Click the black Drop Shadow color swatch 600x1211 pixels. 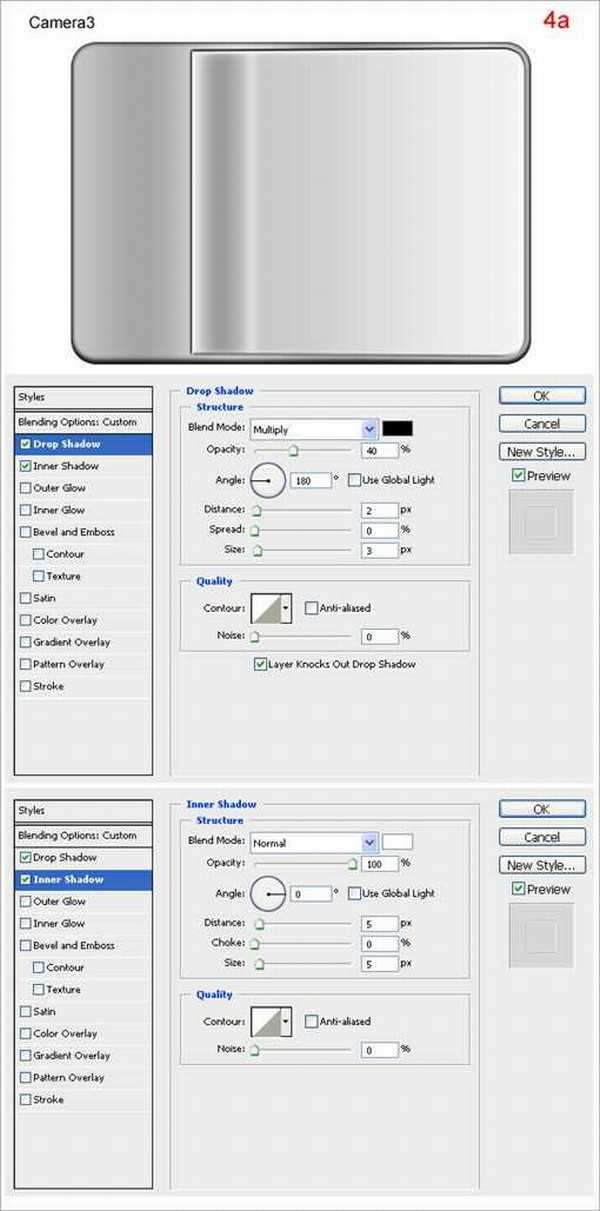click(x=397, y=428)
